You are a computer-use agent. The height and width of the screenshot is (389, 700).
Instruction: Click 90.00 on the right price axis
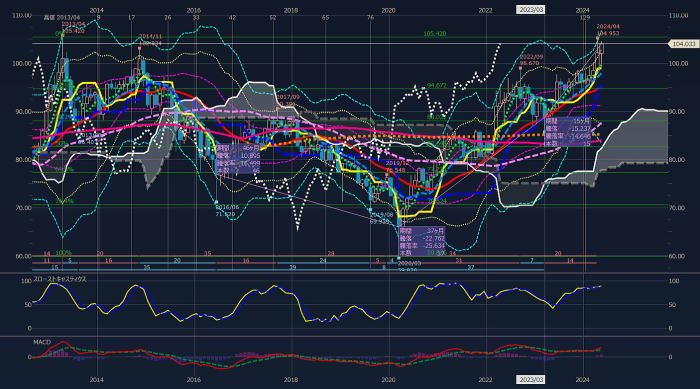[678, 112]
